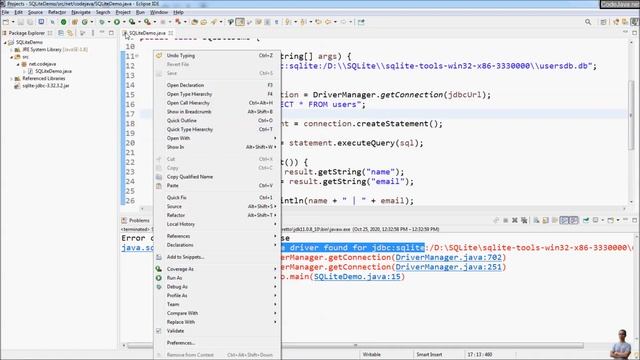
Task: Collapse the net.codejava package node
Action: 18,64
